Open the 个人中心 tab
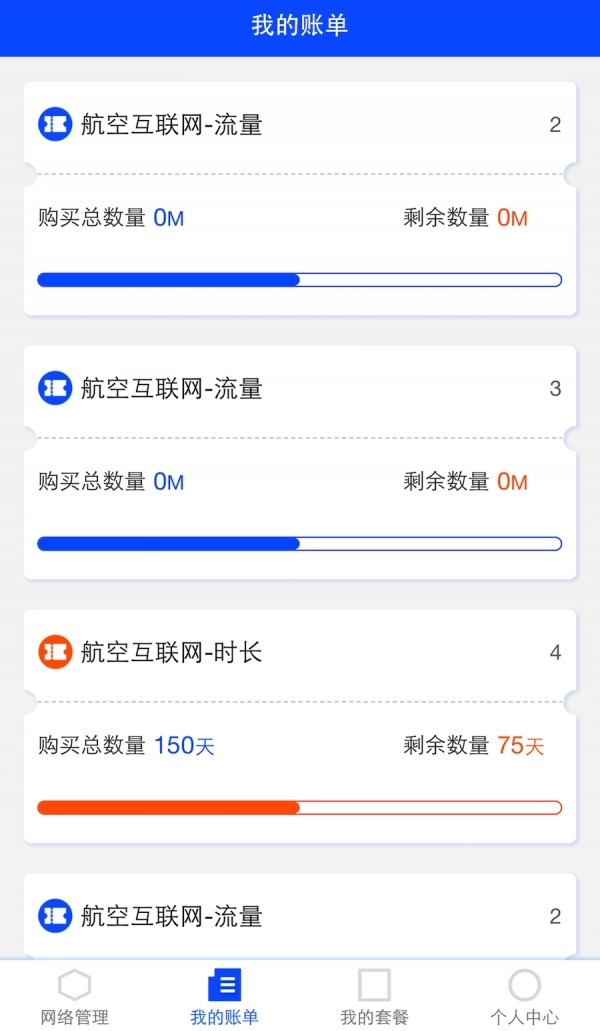 pyautogui.click(x=524, y=997)
